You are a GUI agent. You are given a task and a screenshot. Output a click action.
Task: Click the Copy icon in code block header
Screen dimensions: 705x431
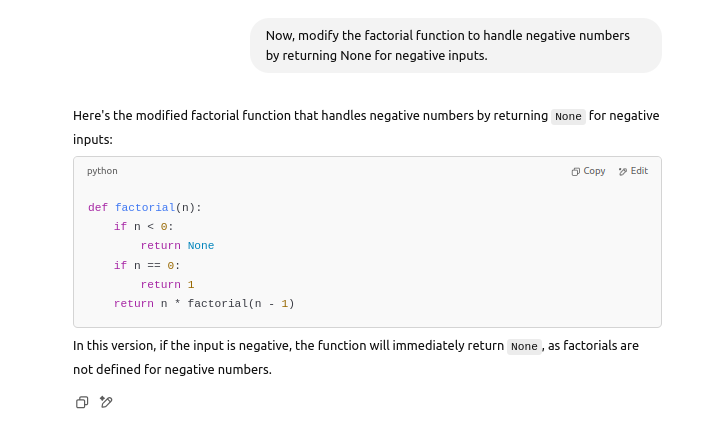(x=576, y=172)
